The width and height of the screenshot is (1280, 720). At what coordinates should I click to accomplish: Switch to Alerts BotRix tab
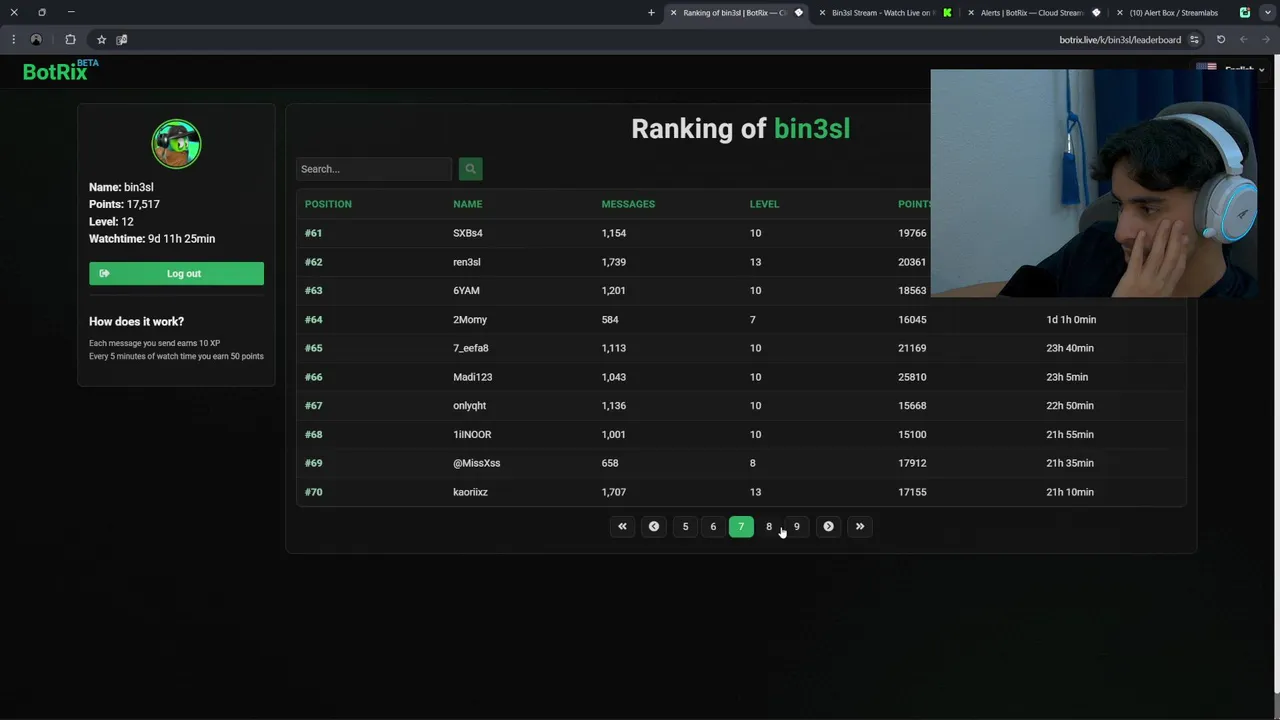[x=1032, y=13]
